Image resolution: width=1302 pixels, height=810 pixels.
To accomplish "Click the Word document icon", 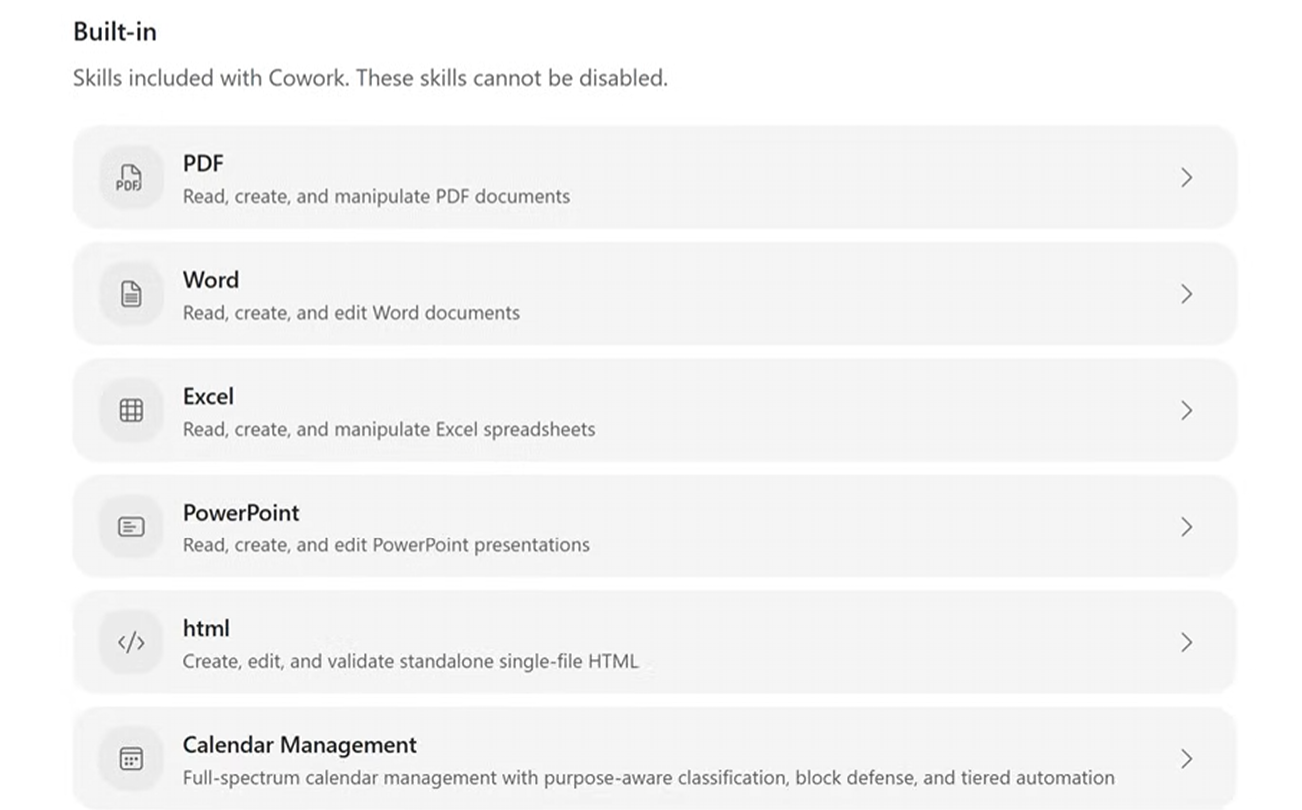I will [x=131, y=294].
